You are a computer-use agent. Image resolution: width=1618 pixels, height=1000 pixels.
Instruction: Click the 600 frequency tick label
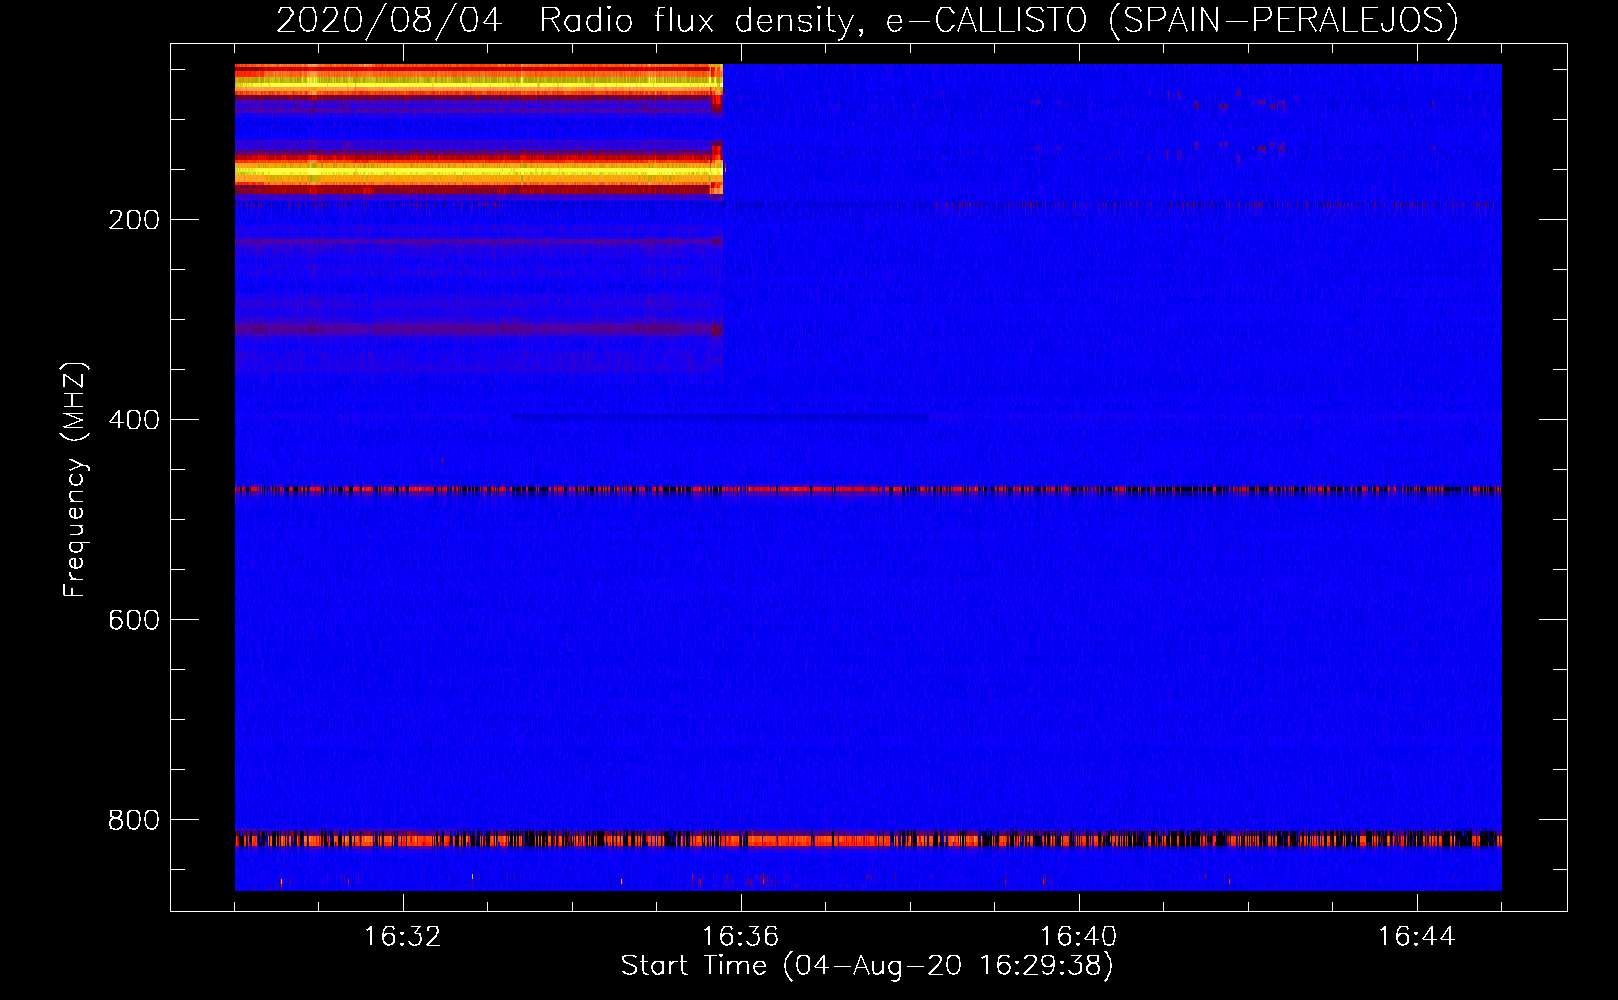point(134,620)
